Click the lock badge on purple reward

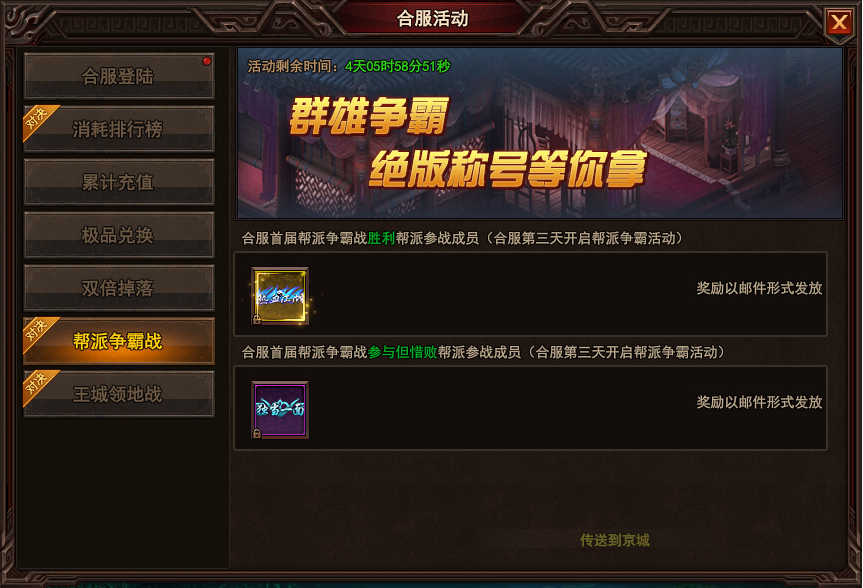tap(257, 433)
